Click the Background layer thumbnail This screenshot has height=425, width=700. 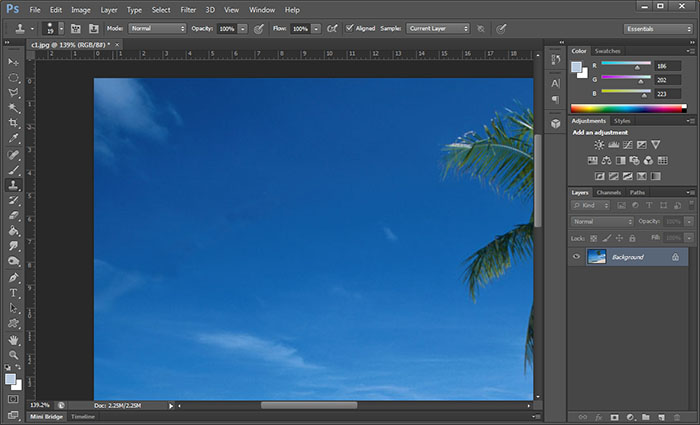click(x=597, y=257)
